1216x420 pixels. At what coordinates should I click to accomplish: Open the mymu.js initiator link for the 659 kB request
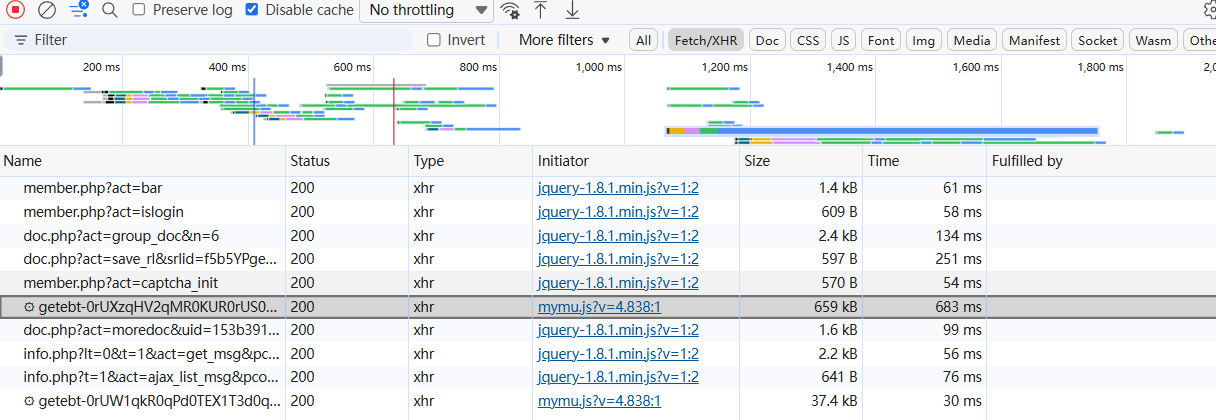(x=599, y=307)
